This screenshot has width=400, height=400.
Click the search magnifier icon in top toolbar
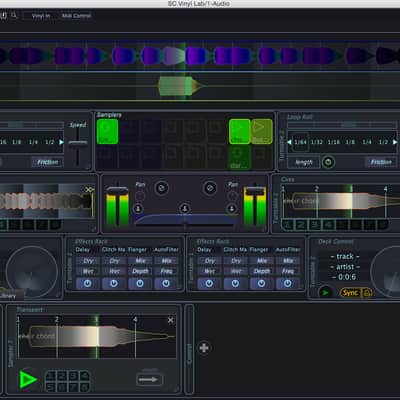pyautogui.click(x=14, y=15)
